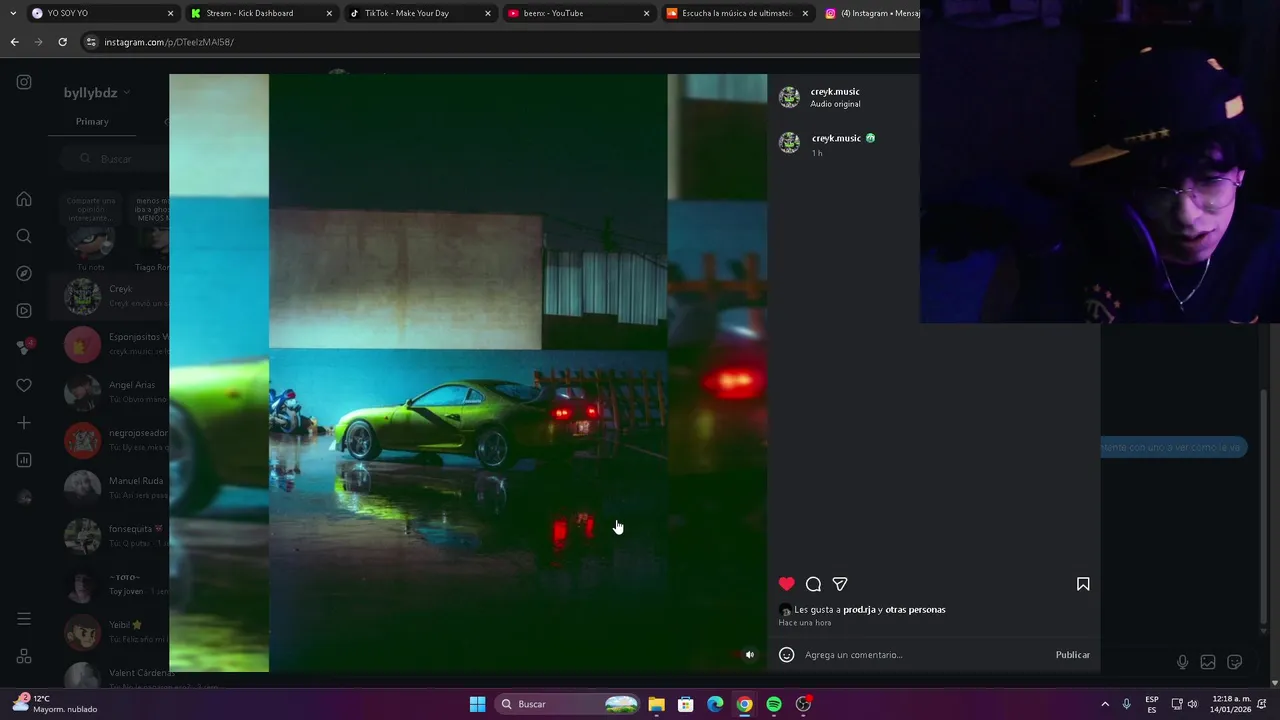The image size is (1280, 720).
Task: Click microphone icon in message composer
Action: click(x=1182, y=662)
